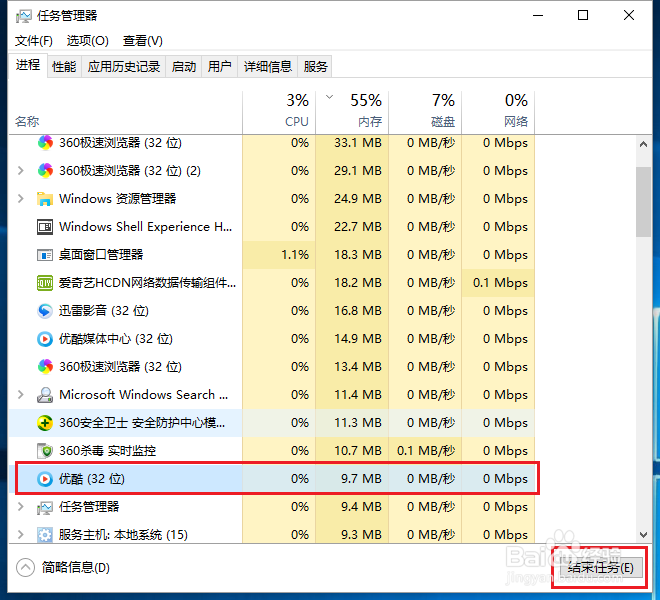Select the Windows Shell Experience H... name

coord(146,227)
